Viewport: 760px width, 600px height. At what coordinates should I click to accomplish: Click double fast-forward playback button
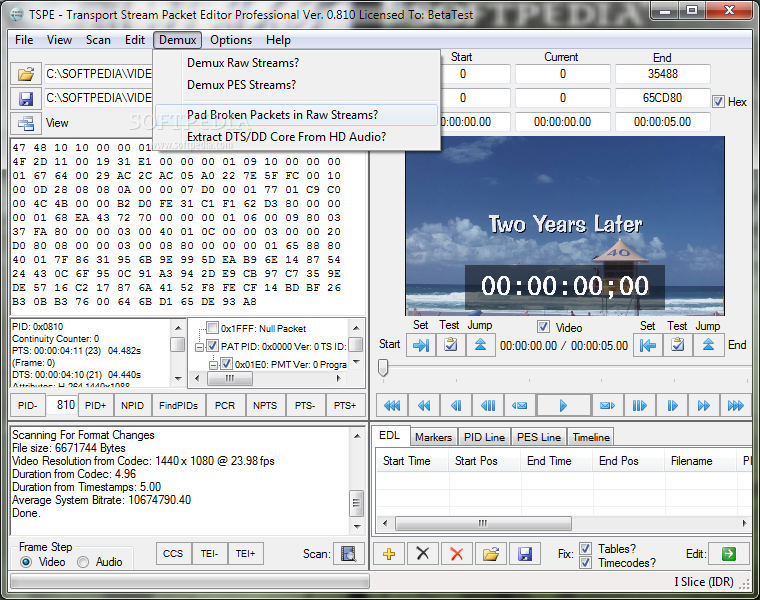[704, 406]
